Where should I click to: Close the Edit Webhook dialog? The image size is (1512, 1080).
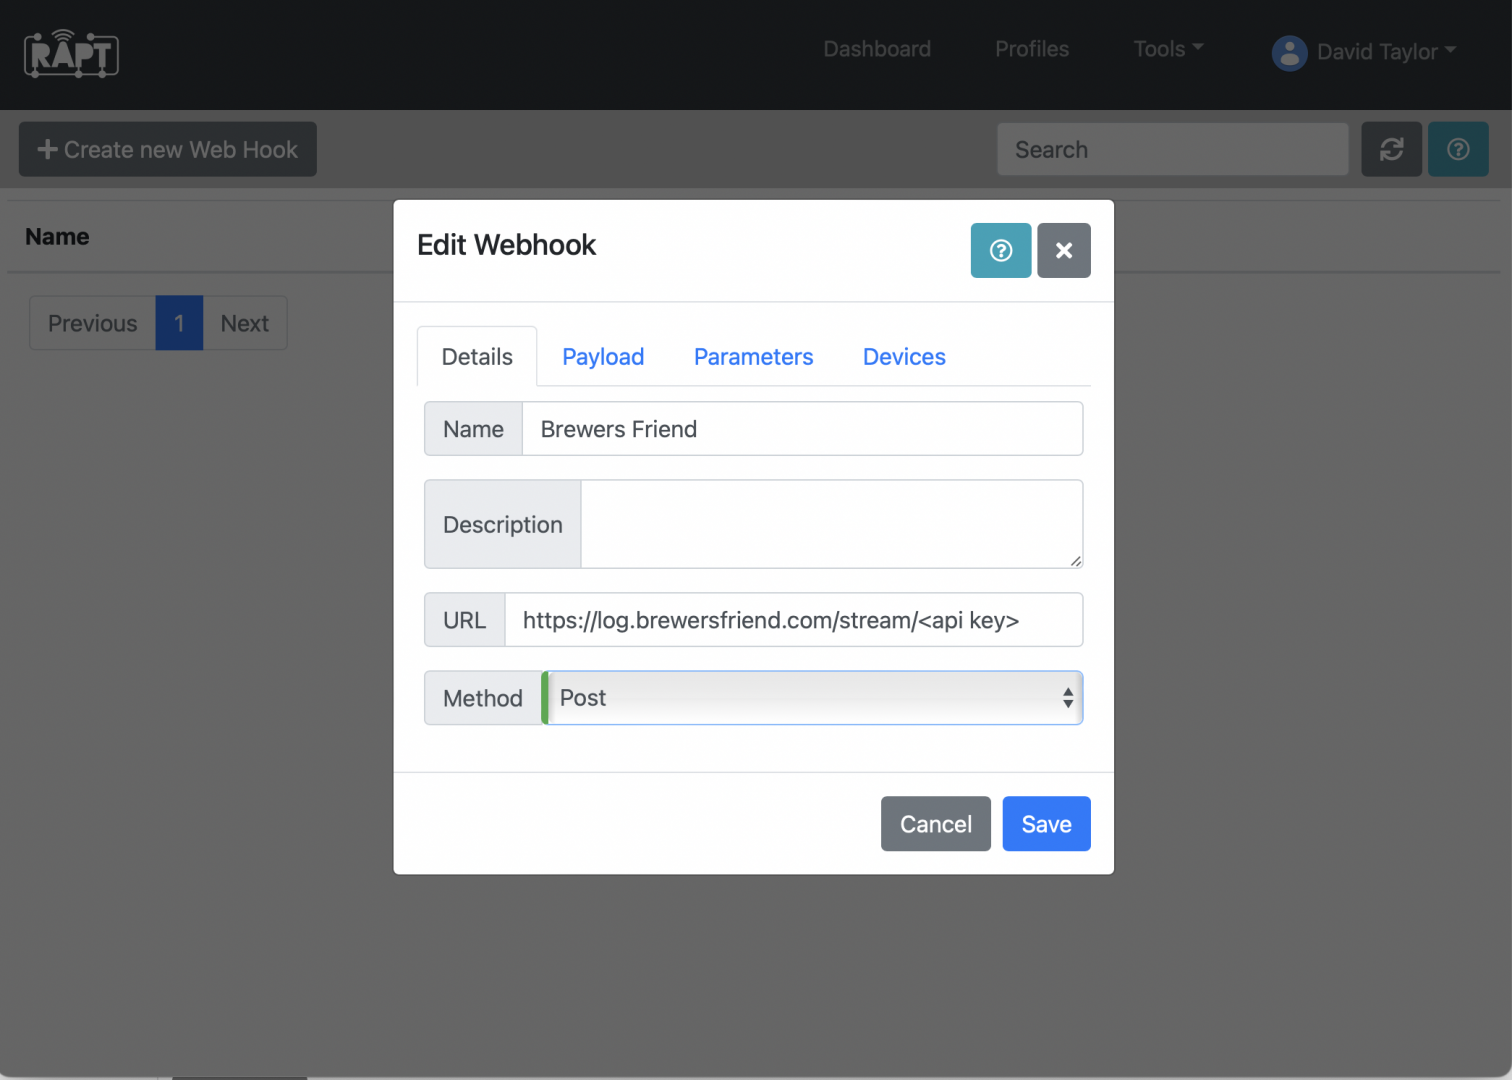click(1063, 250)
